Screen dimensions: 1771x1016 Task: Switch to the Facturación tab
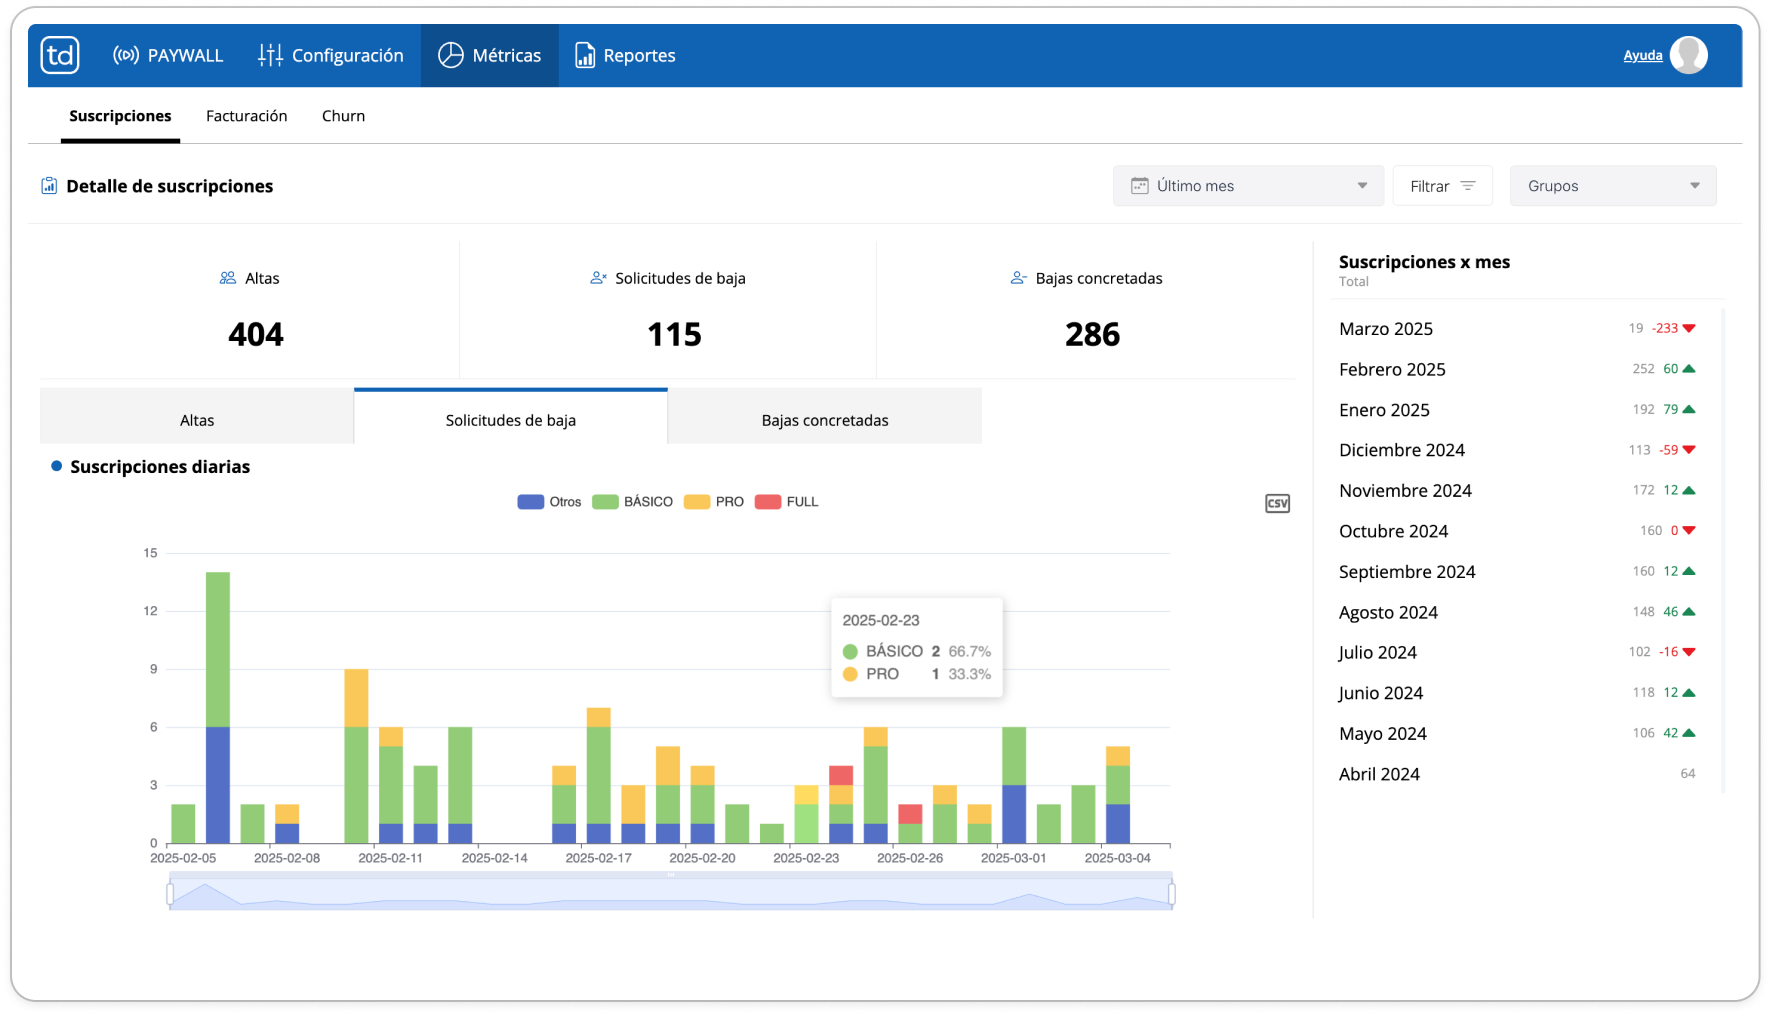coord(246,116)
